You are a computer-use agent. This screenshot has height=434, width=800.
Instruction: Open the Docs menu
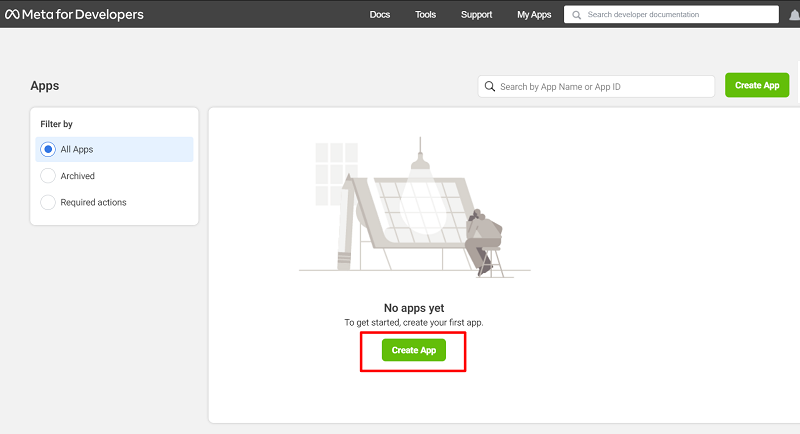[x=380, y=15]
